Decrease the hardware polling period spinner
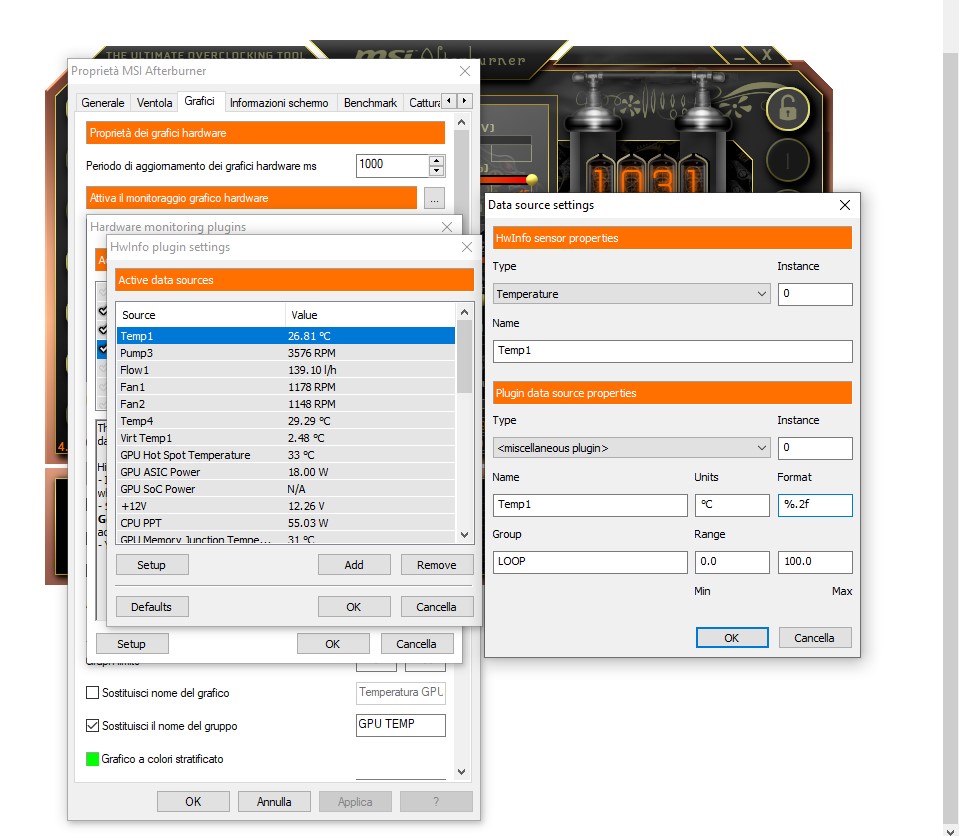Image resolution: width=959 pixels, height=836 pixels. [437, 171]
